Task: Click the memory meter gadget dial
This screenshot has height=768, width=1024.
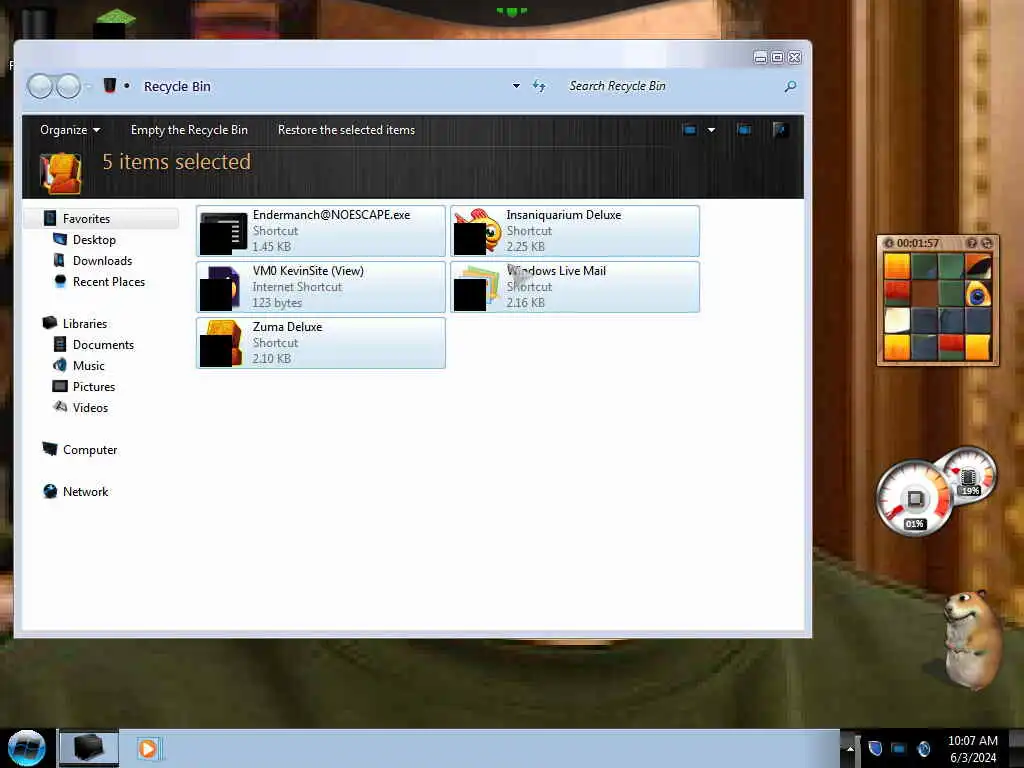Action: pos(969,475)
